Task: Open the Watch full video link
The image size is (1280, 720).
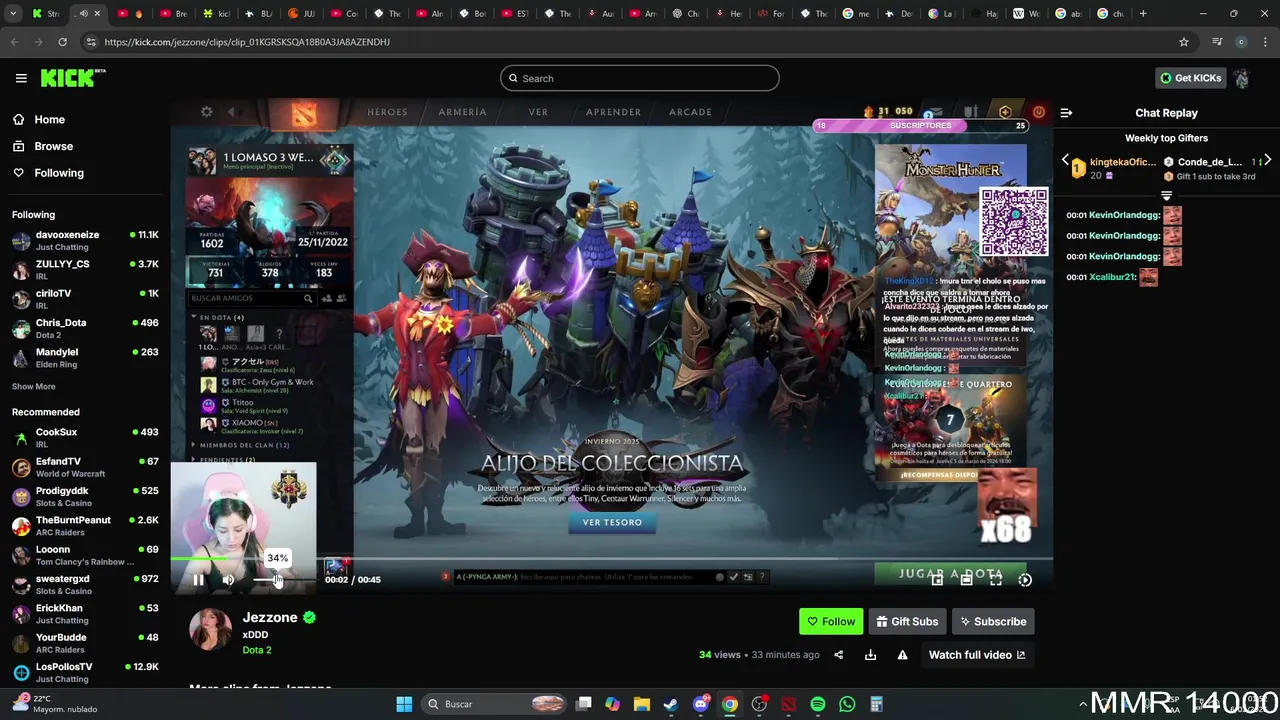Action: pos(976,655)
